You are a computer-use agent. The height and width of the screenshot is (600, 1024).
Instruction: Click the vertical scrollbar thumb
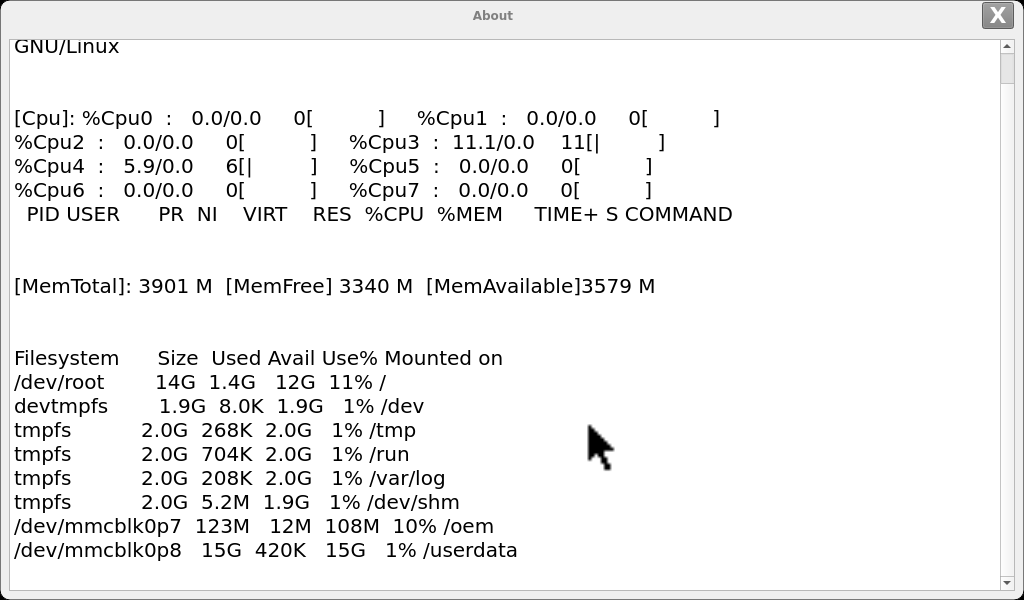tap(1006, 68)
